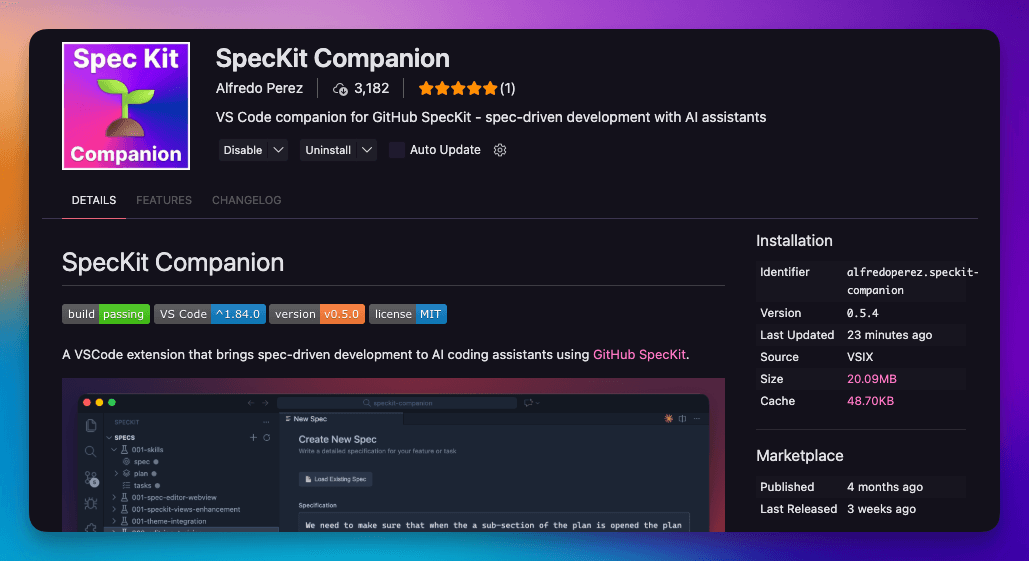Click the license MIT badge
1029x561 pixels.
[x=408, y=314]
